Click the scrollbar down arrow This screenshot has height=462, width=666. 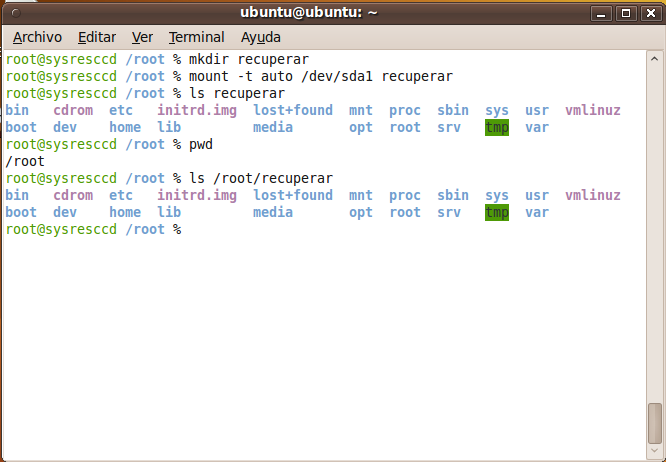pos(655,451)
